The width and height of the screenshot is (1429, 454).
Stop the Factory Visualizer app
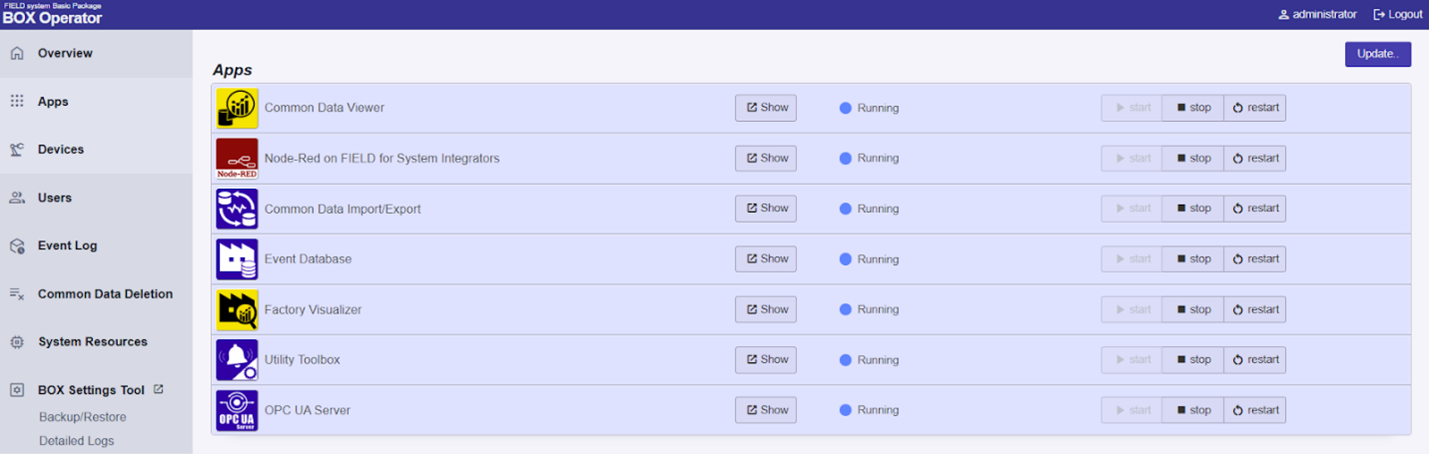click(x=1193, y=309)
